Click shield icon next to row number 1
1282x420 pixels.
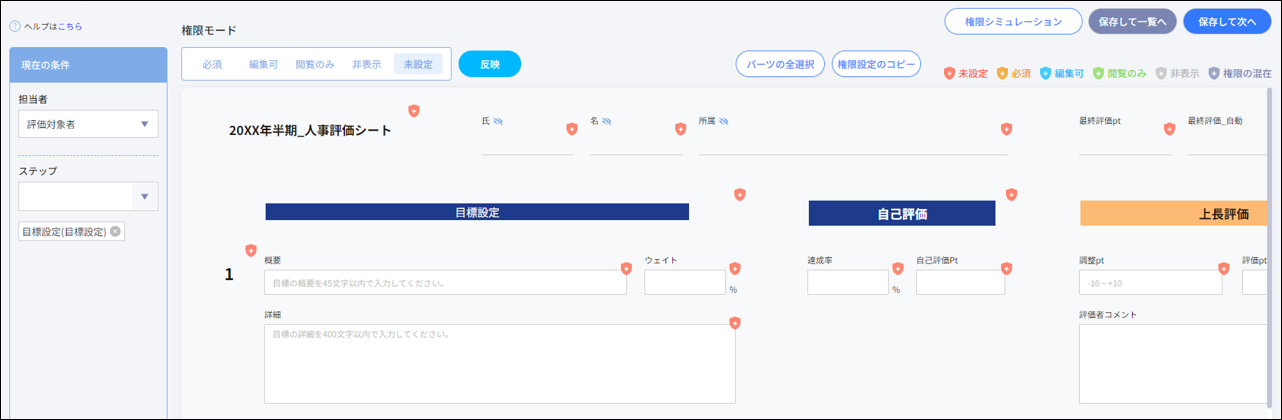[251, 251]
